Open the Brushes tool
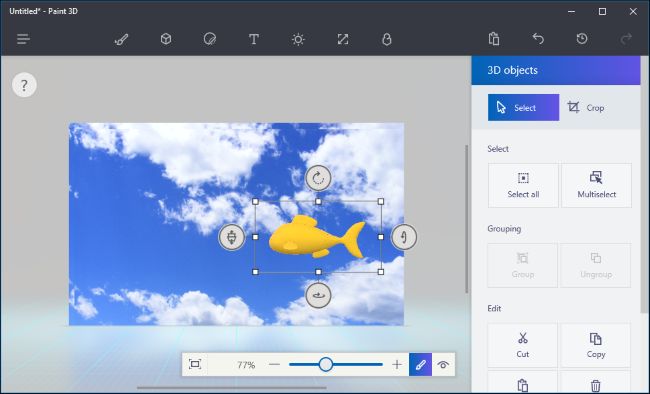The width and height of the screenshot is (650, 394). 121,39
